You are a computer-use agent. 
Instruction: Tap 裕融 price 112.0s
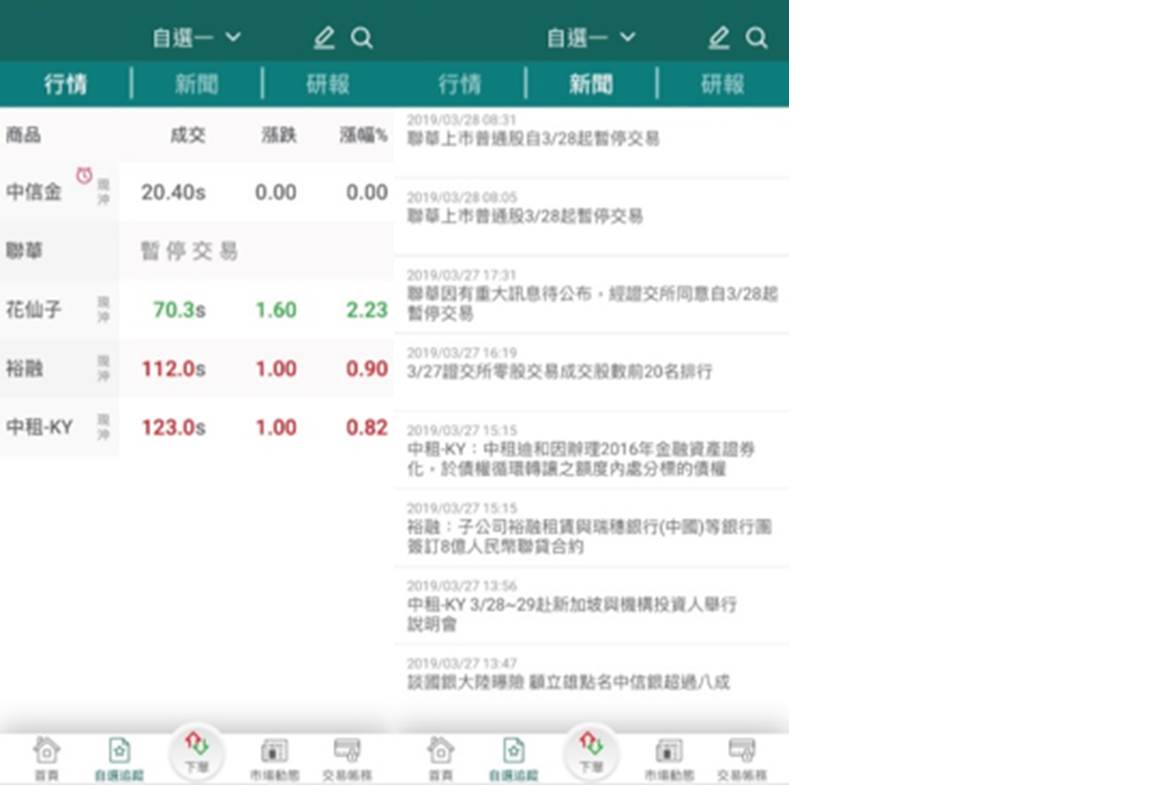click(x=173, y=369)
